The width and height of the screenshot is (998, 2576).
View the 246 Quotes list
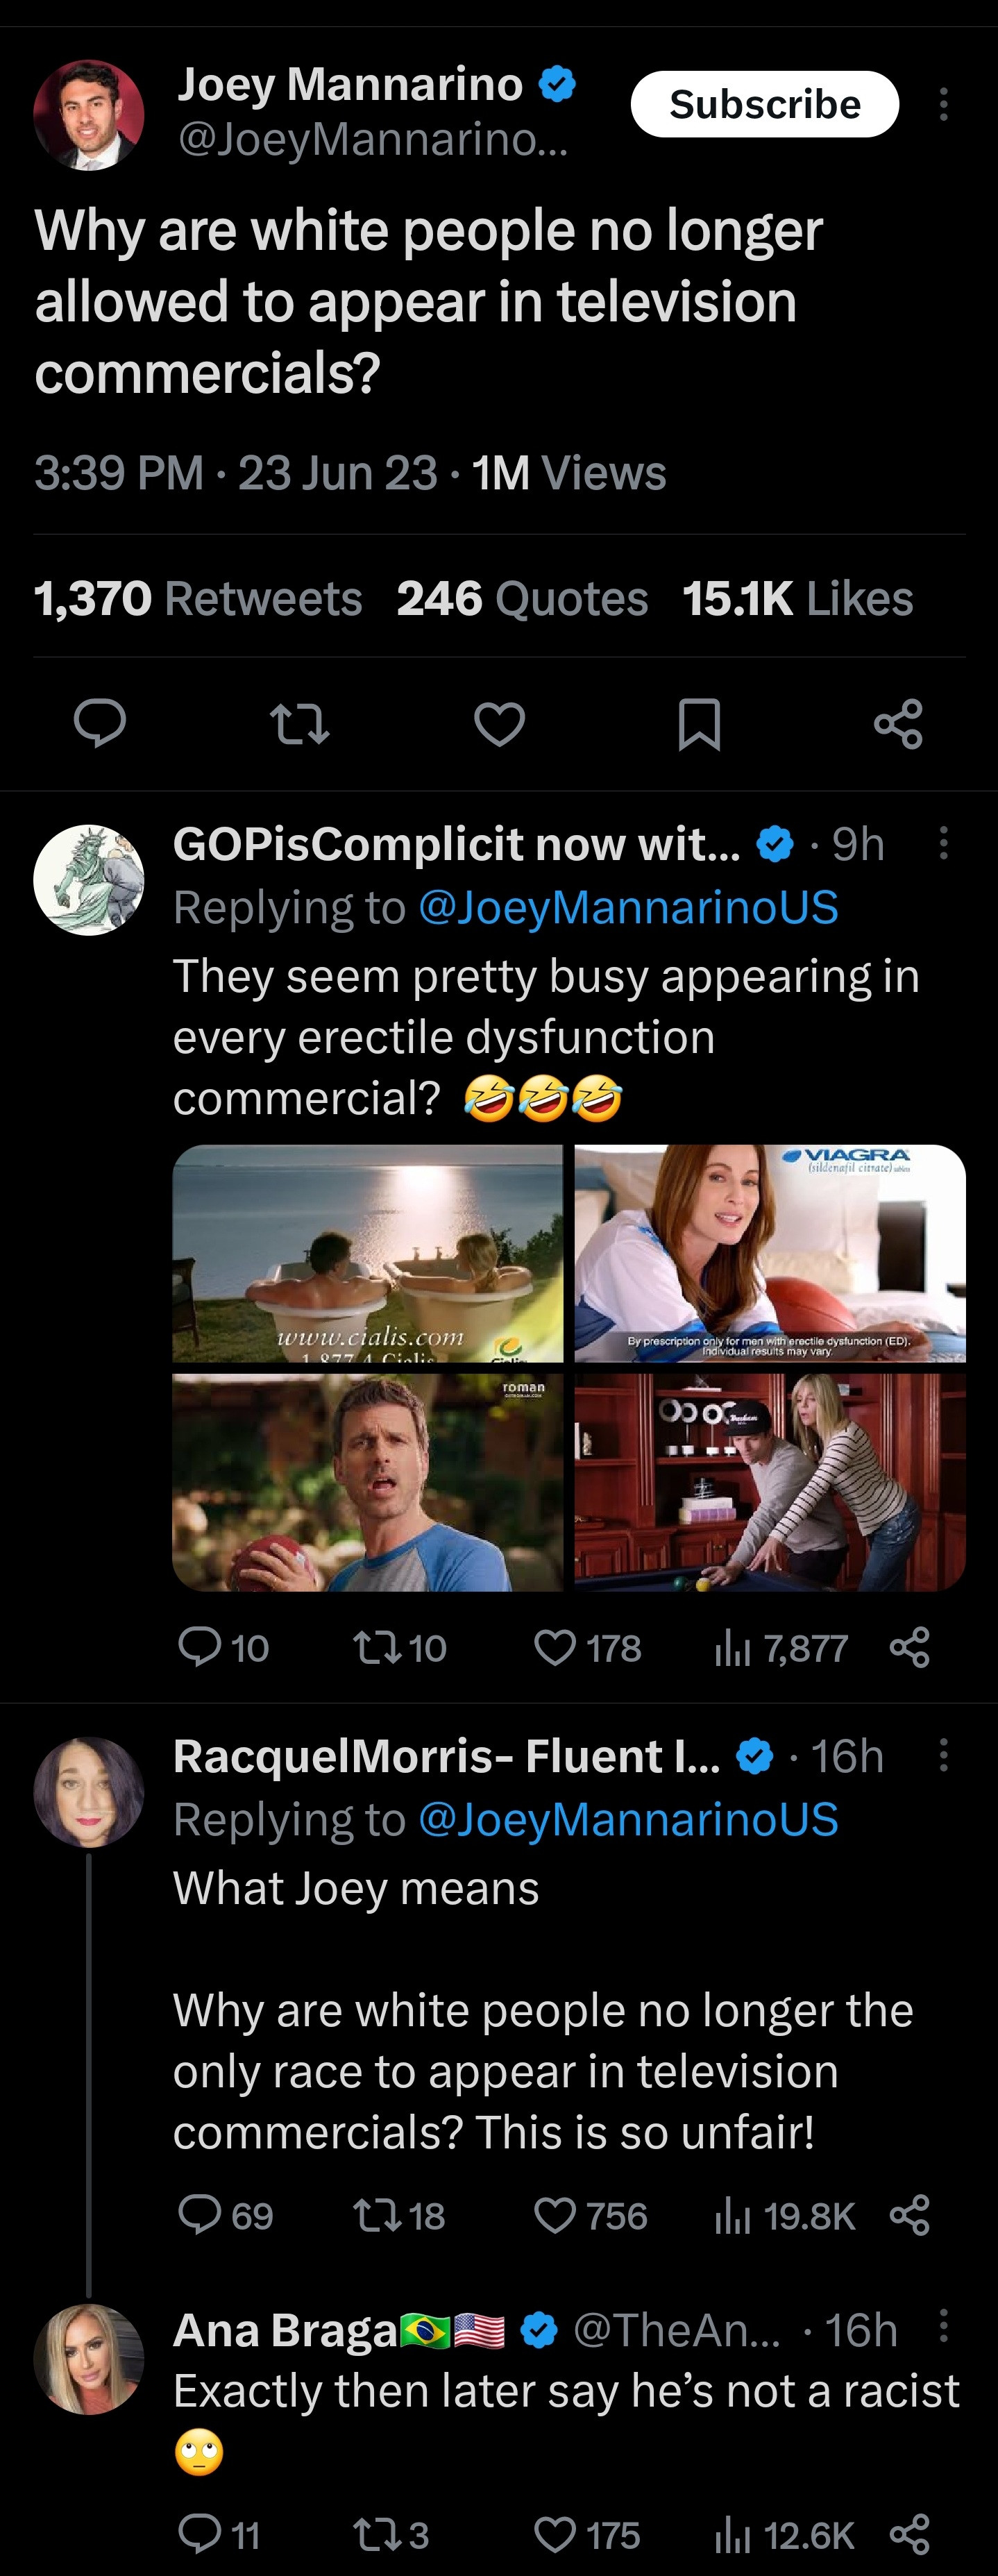522,599
